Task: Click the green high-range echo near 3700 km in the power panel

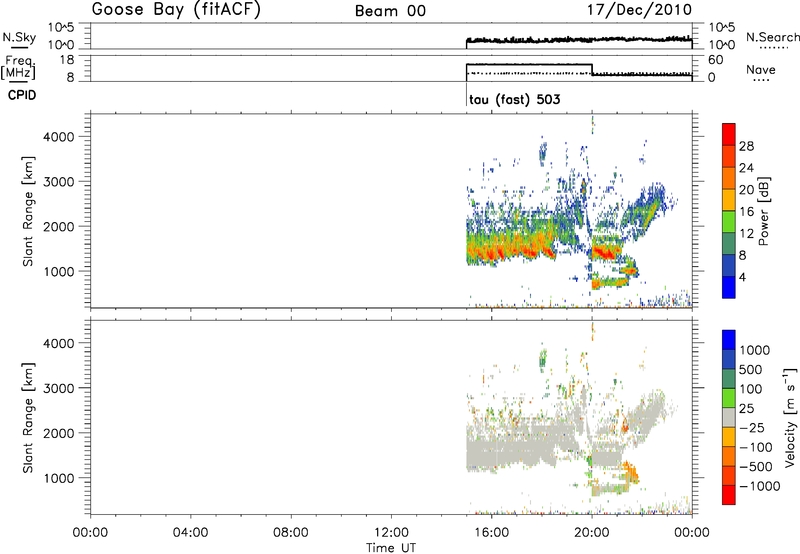Action: pyautogui.click(x=542, y=152)
